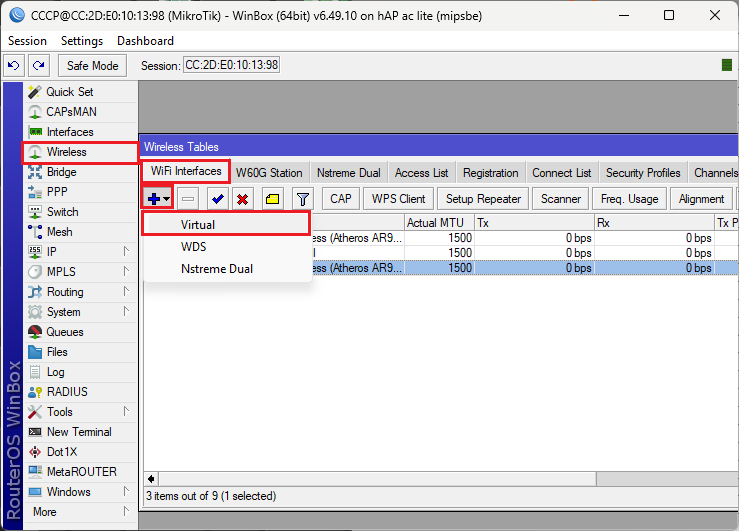Switch to the Security Profiles tab
This screenshot has width=739, height=531.
click(643, 173)
